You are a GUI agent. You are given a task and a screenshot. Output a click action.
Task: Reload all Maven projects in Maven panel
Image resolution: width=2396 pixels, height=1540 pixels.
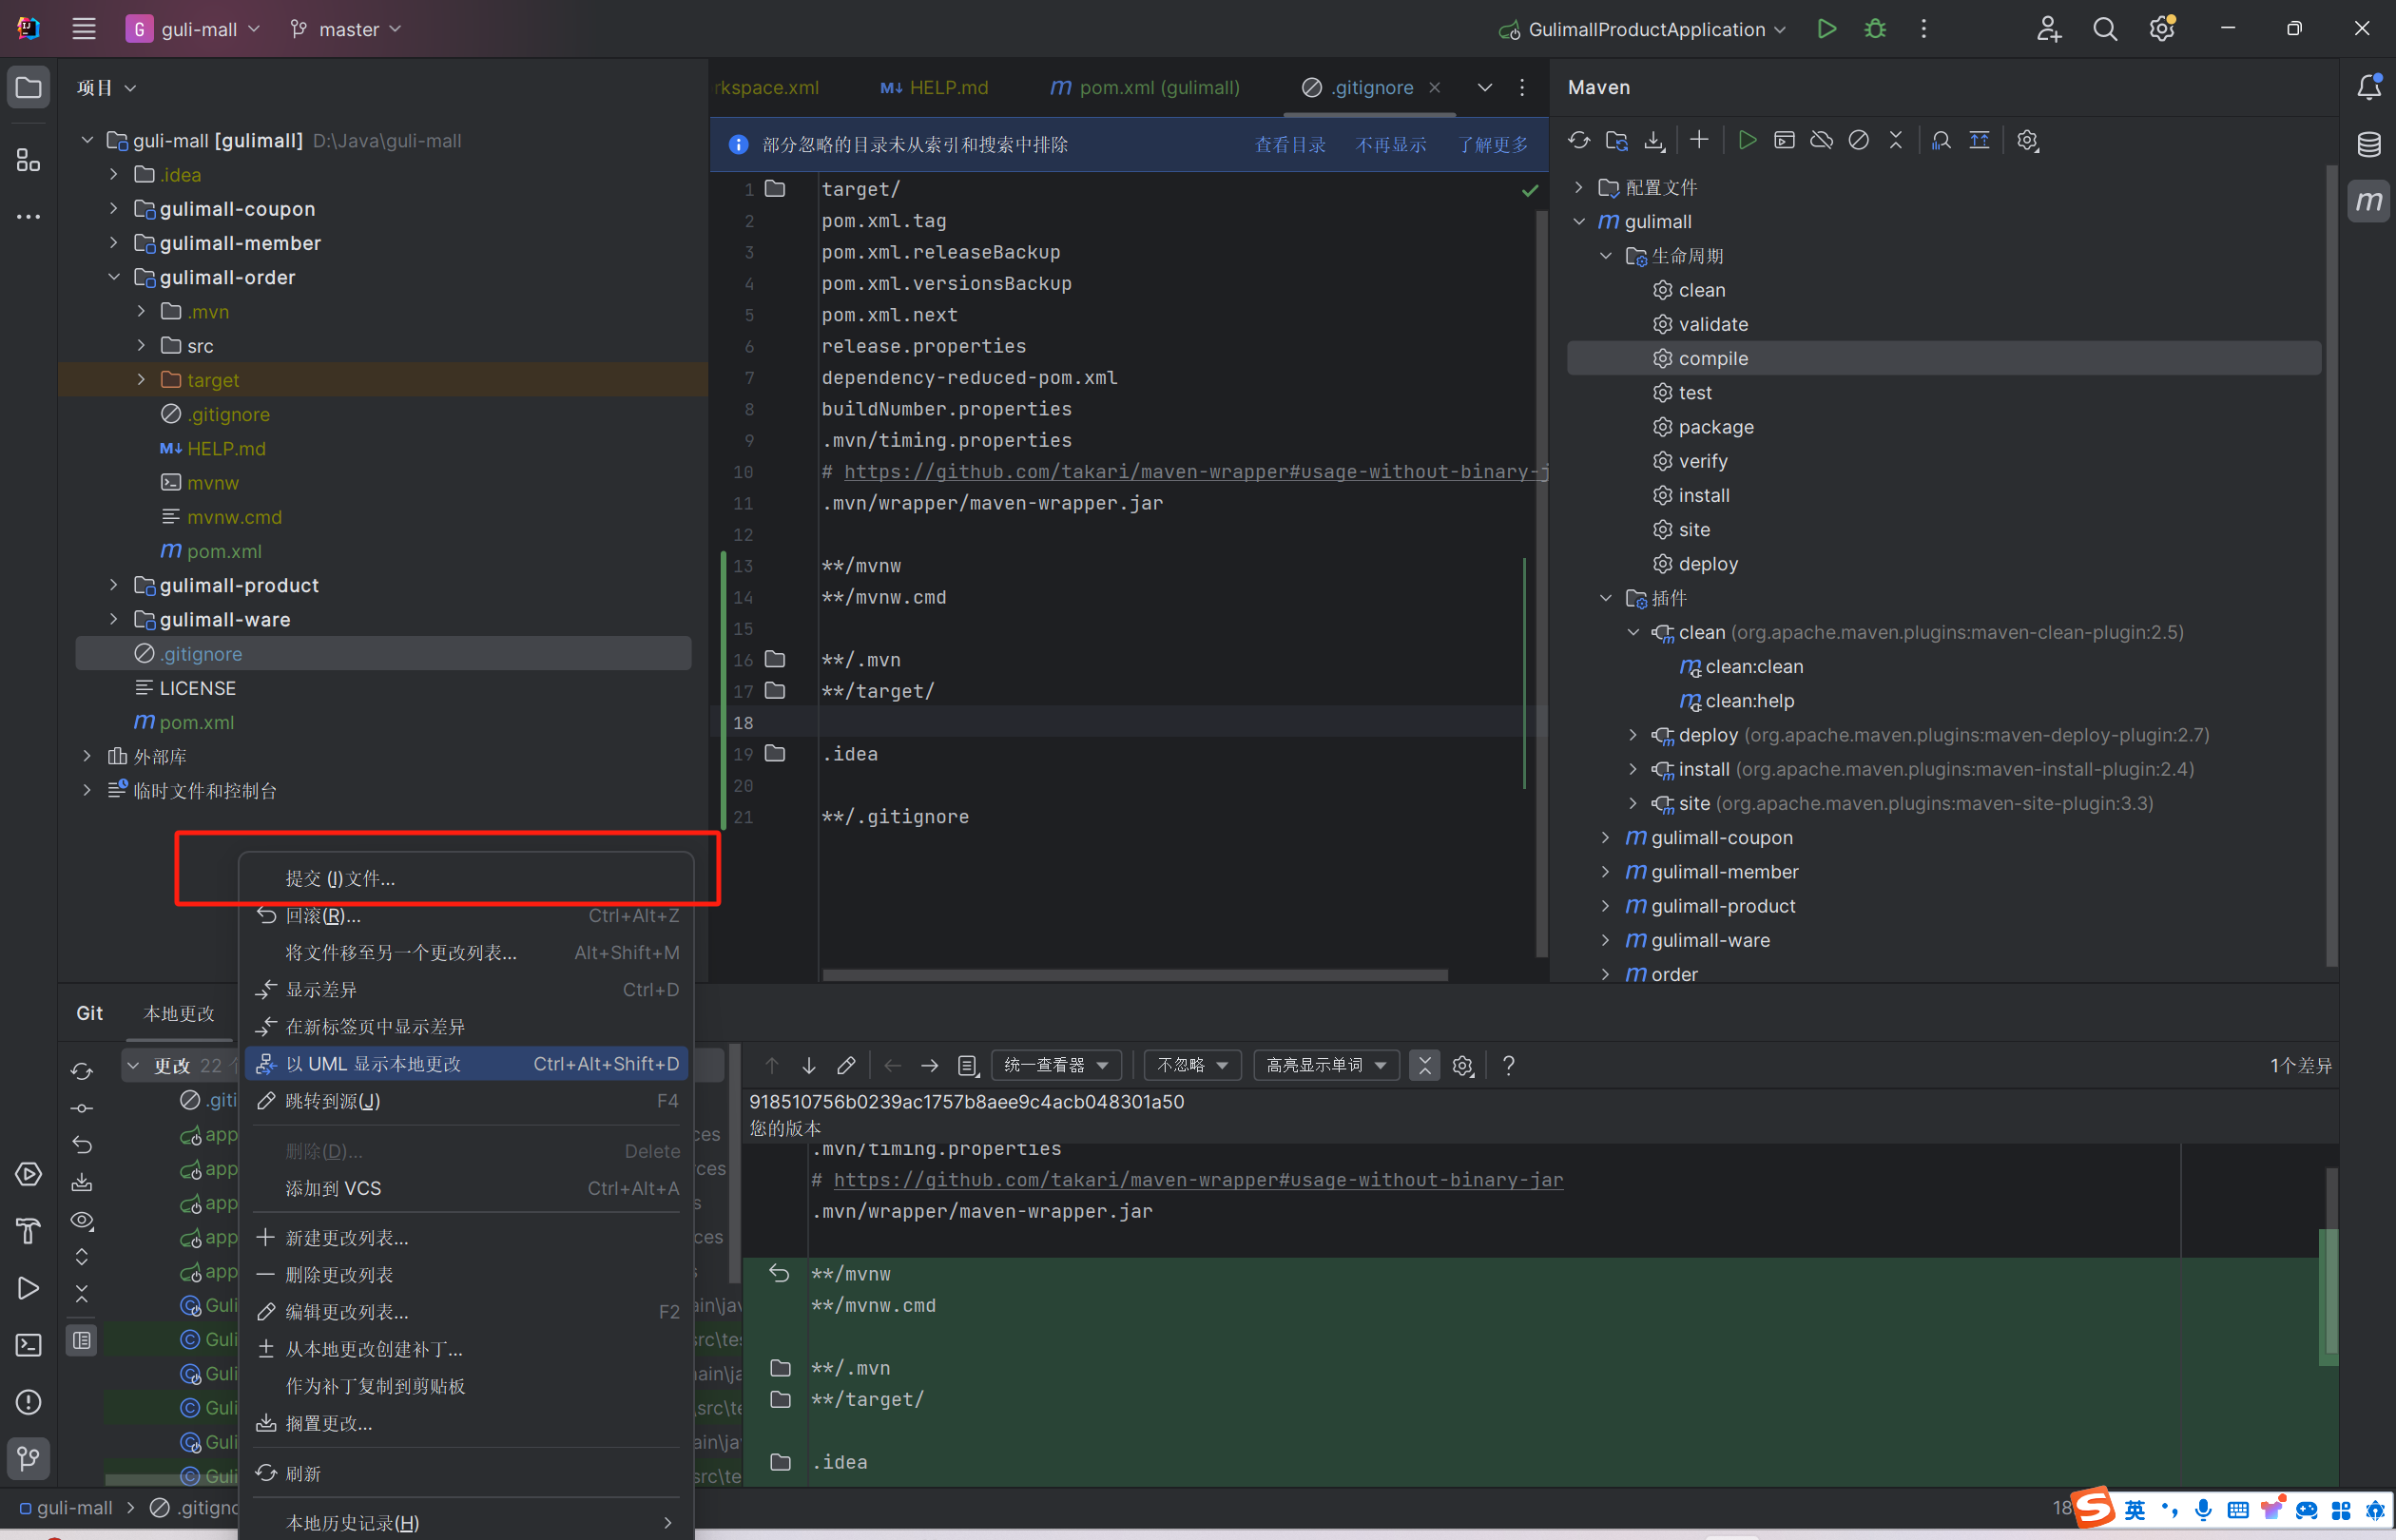tap(1579, 141)
